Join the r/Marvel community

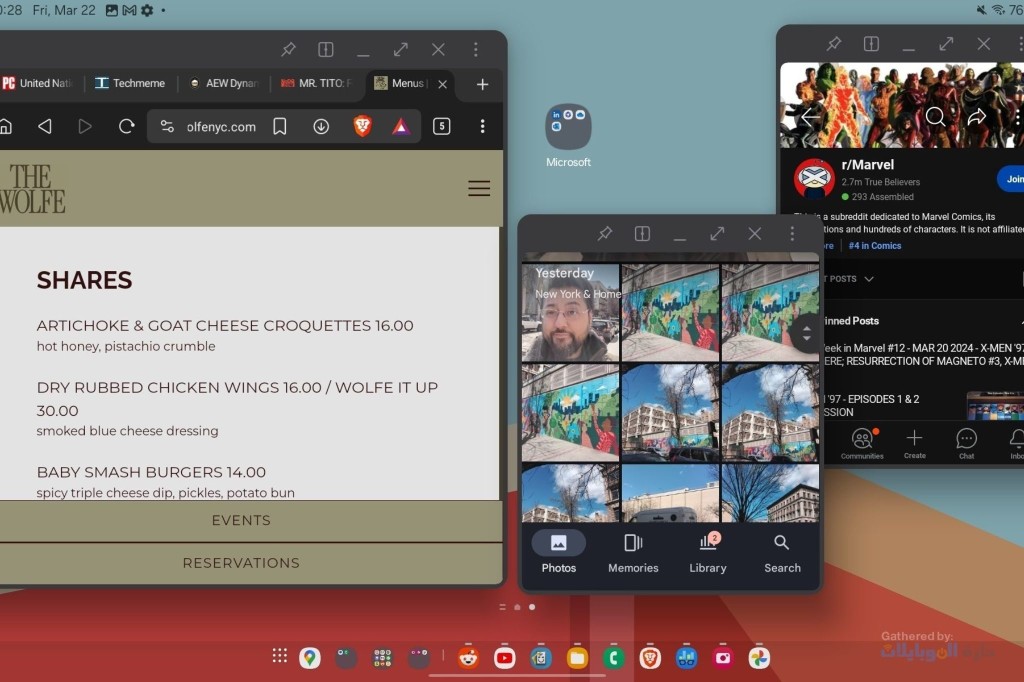tap(1012, 179)
